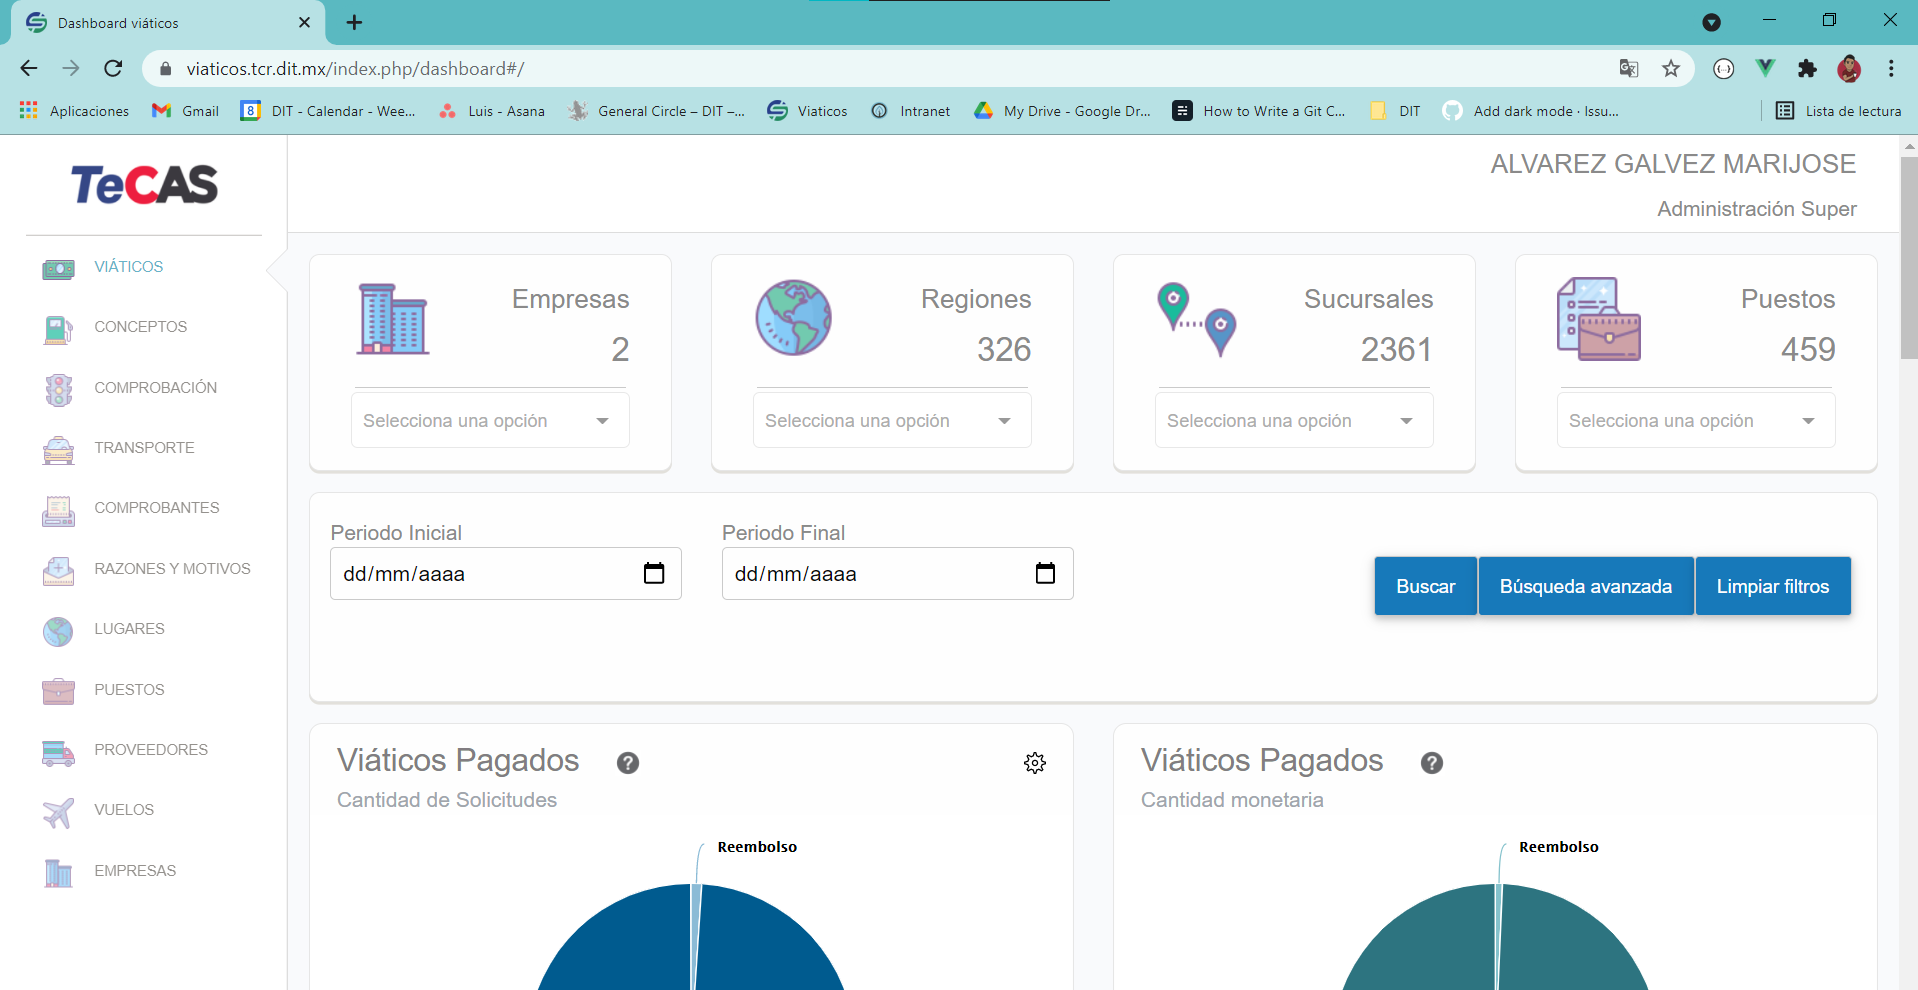Select TRANSPORTE menu item
1918x990 pixels.
[x=145, y=448]
